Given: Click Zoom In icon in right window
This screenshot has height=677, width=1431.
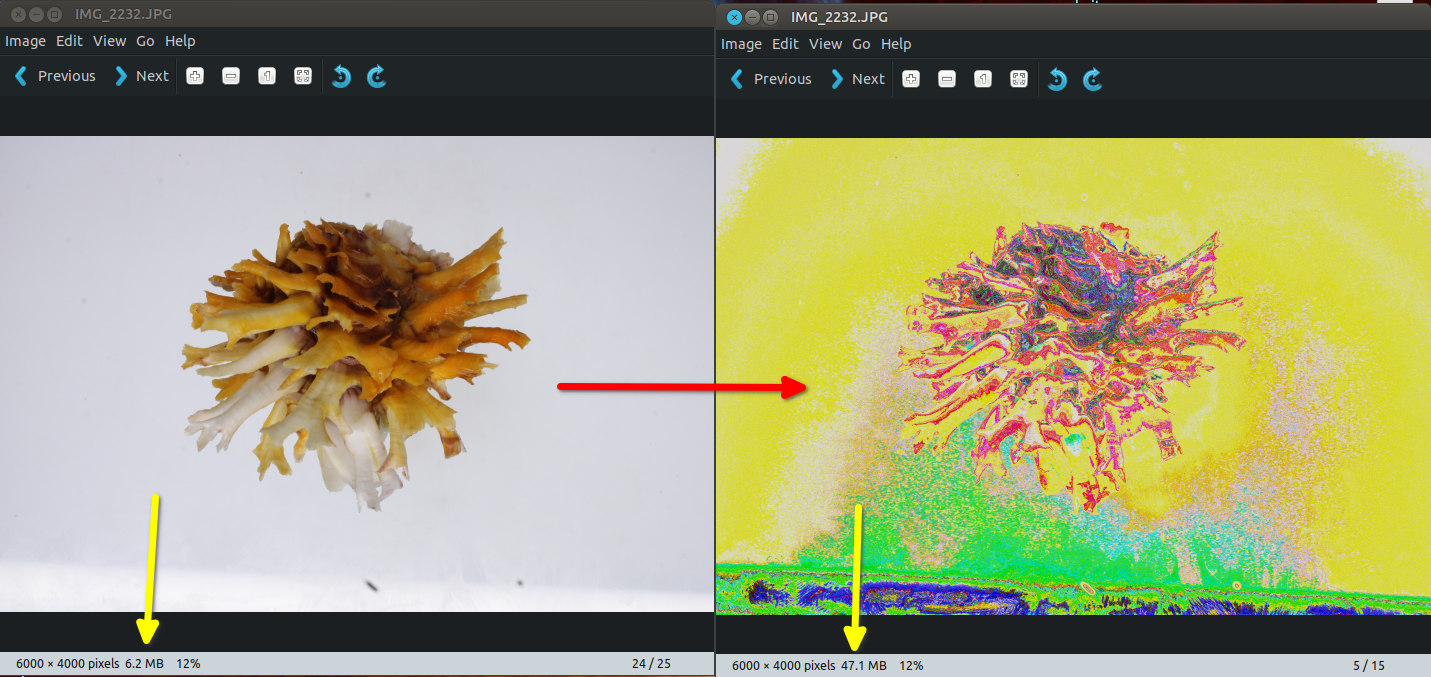Looking at the screenshot, I should [911, 79].
